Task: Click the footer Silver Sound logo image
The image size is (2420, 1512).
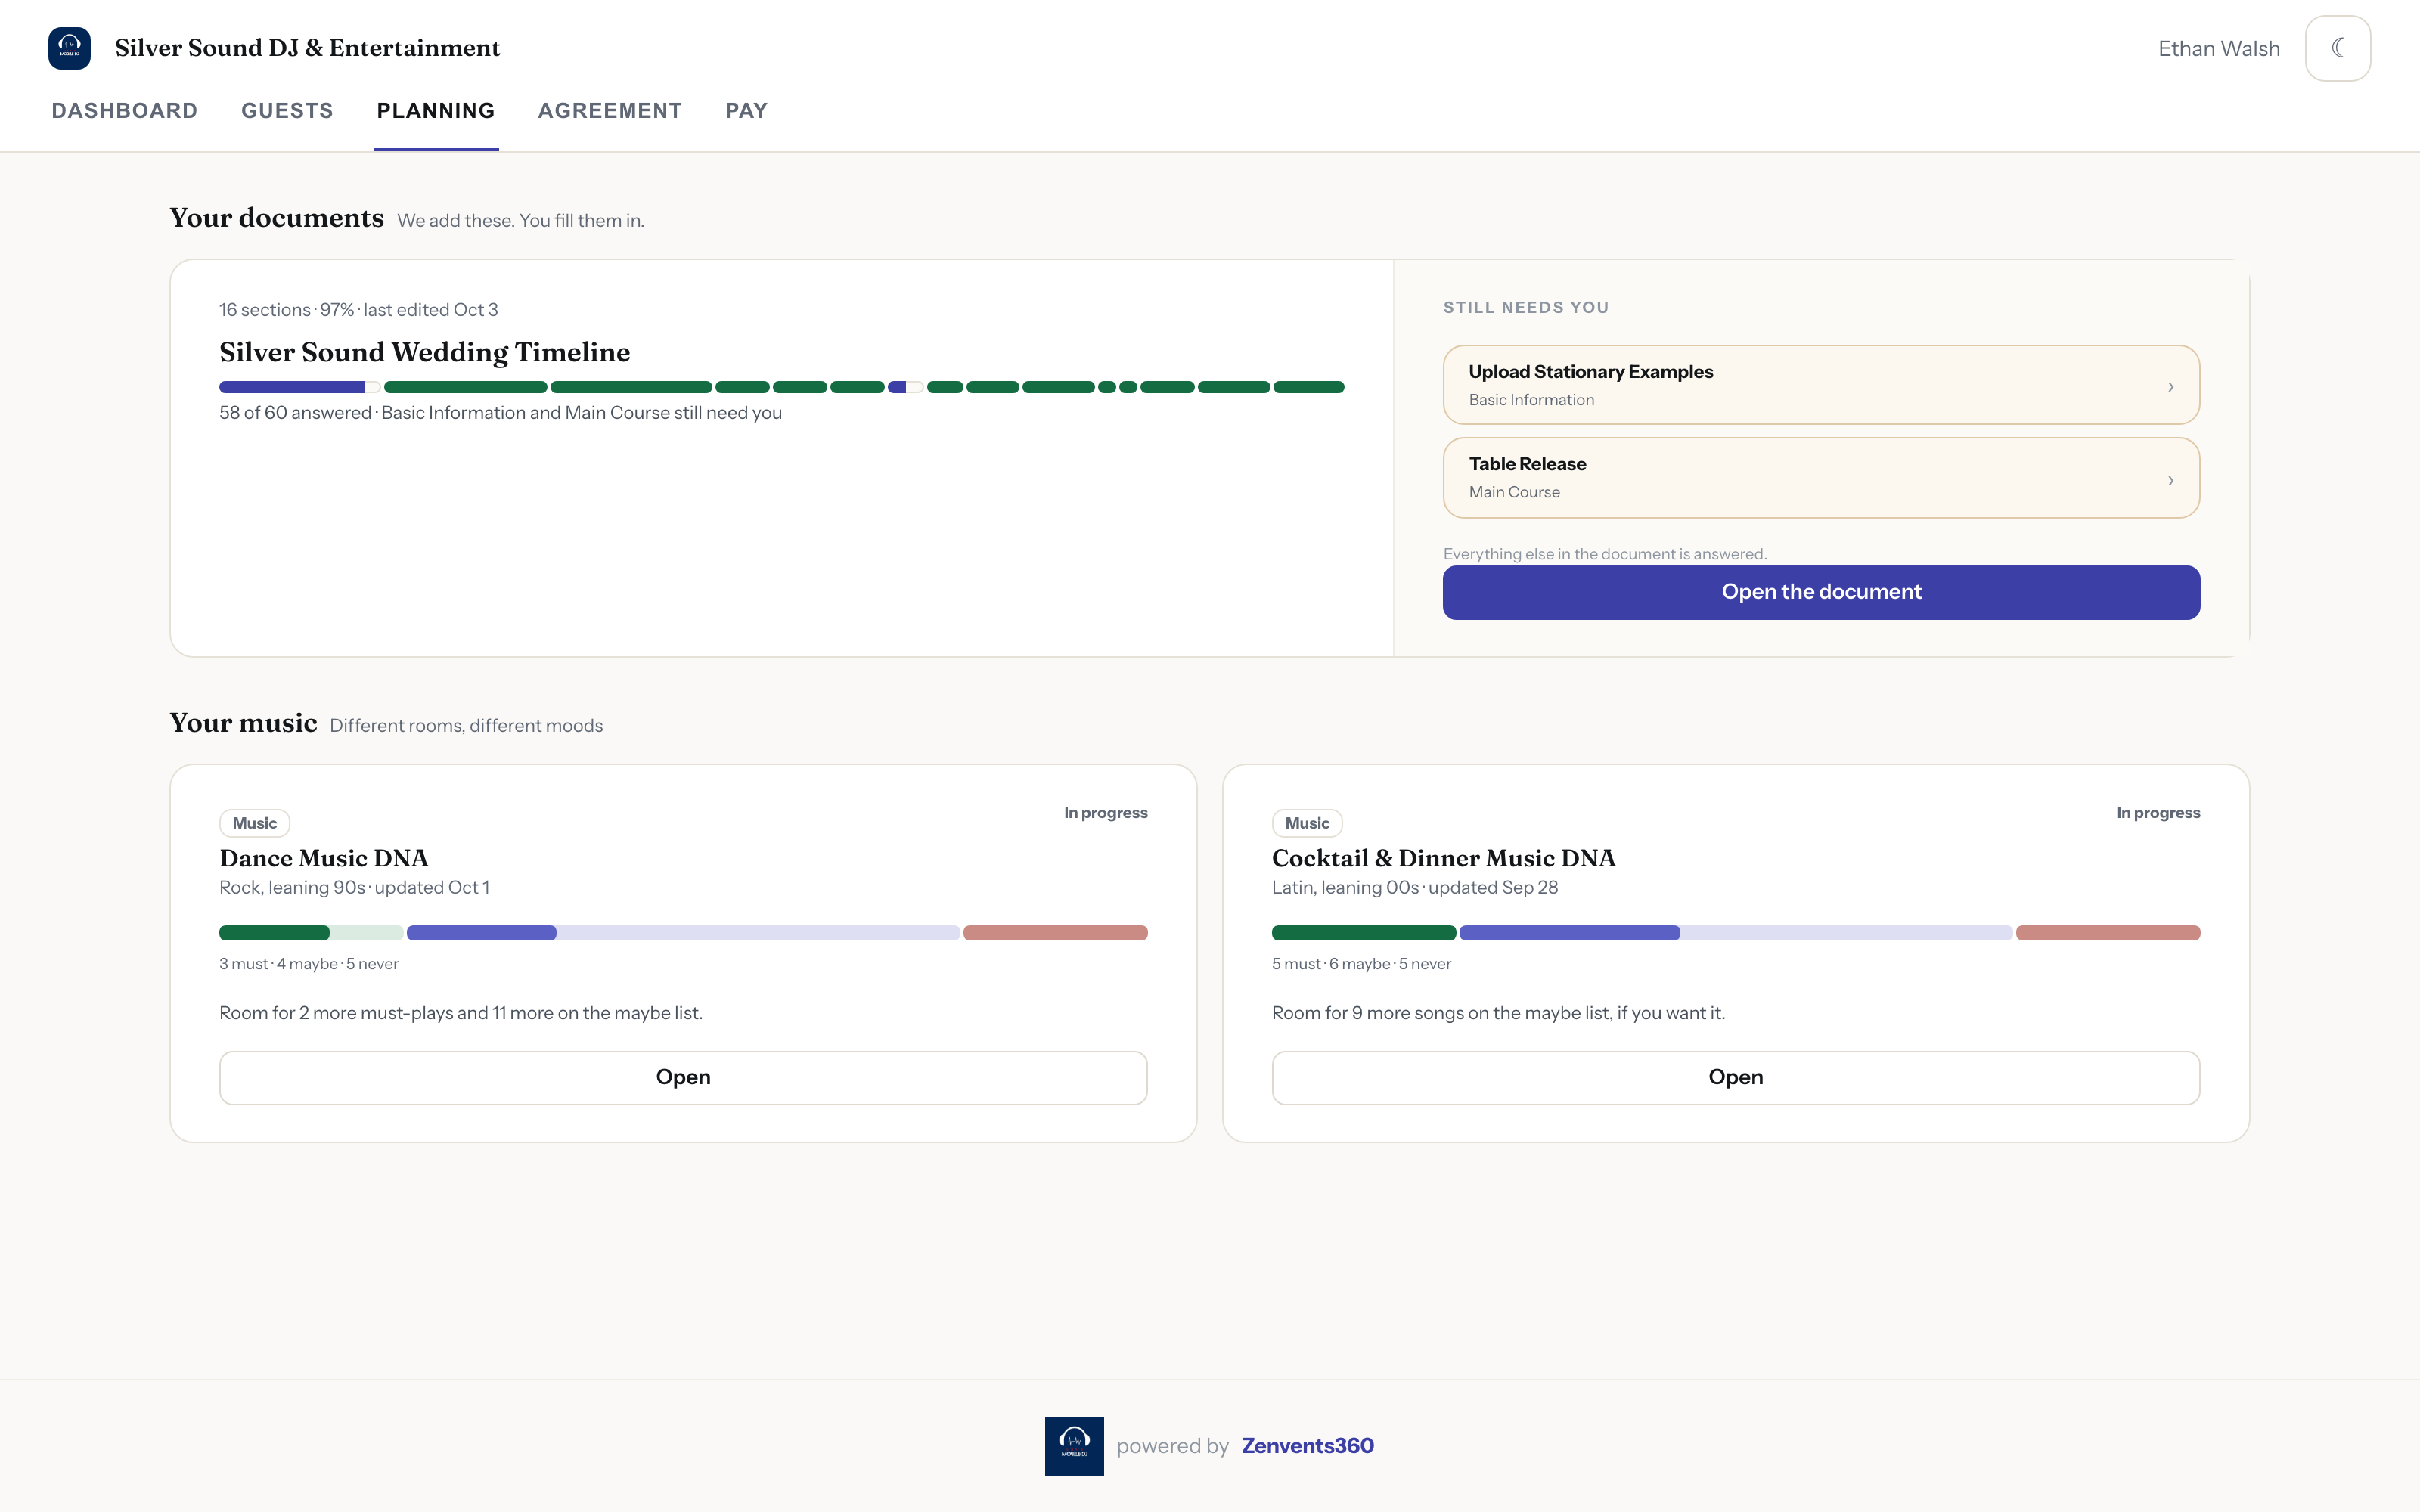Action: (x=1074, y=1445)
